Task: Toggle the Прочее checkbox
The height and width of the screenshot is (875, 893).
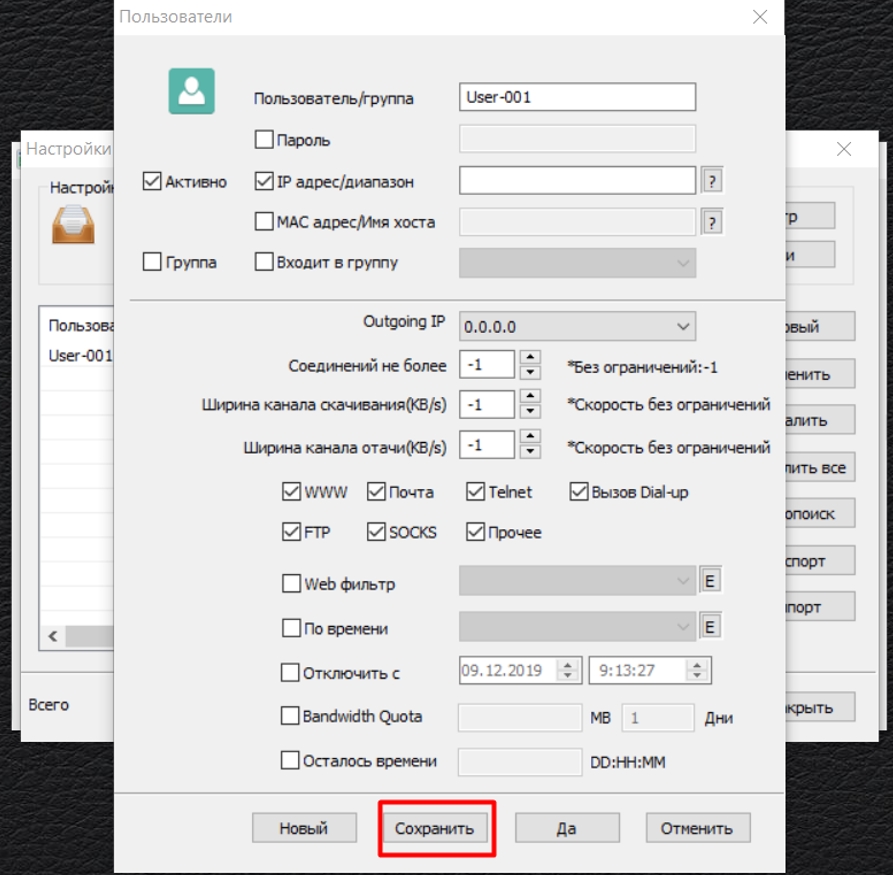Action: pos(475,531)
